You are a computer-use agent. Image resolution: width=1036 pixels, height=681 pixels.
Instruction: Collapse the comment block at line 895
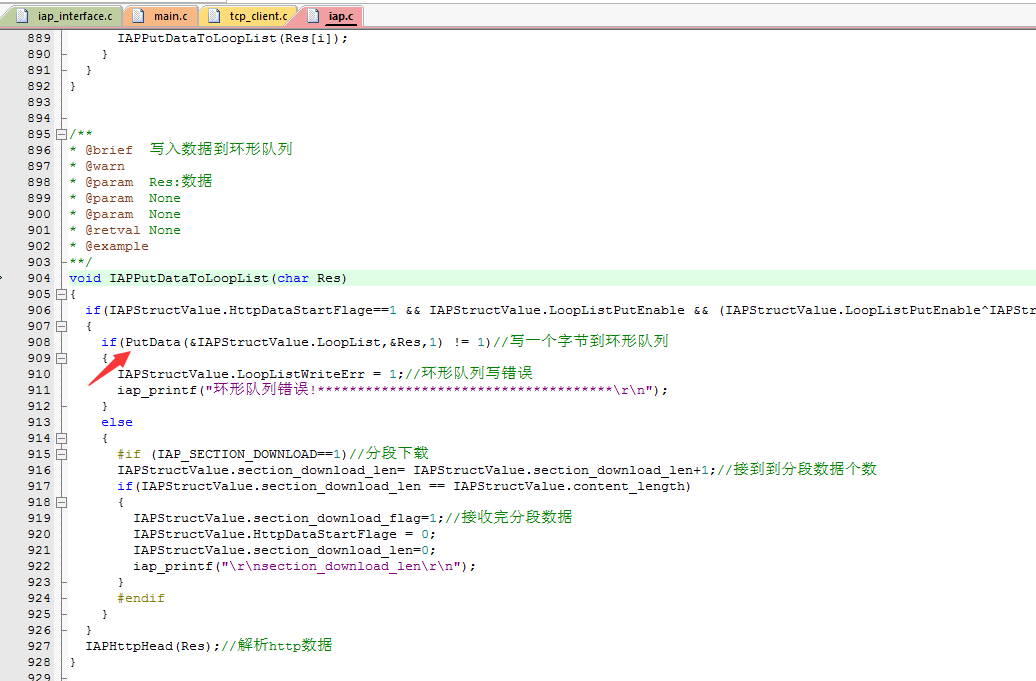[61, 134]
